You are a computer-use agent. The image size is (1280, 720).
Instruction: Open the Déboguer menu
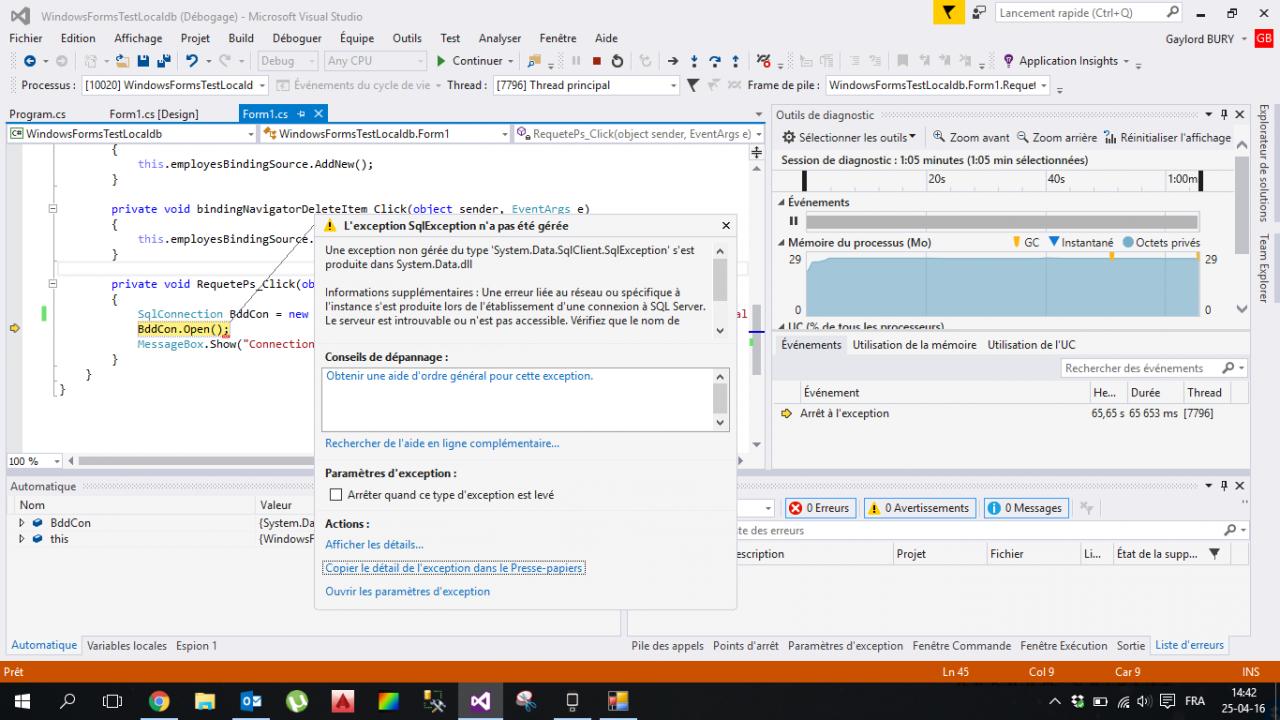[x=297, y=38]
